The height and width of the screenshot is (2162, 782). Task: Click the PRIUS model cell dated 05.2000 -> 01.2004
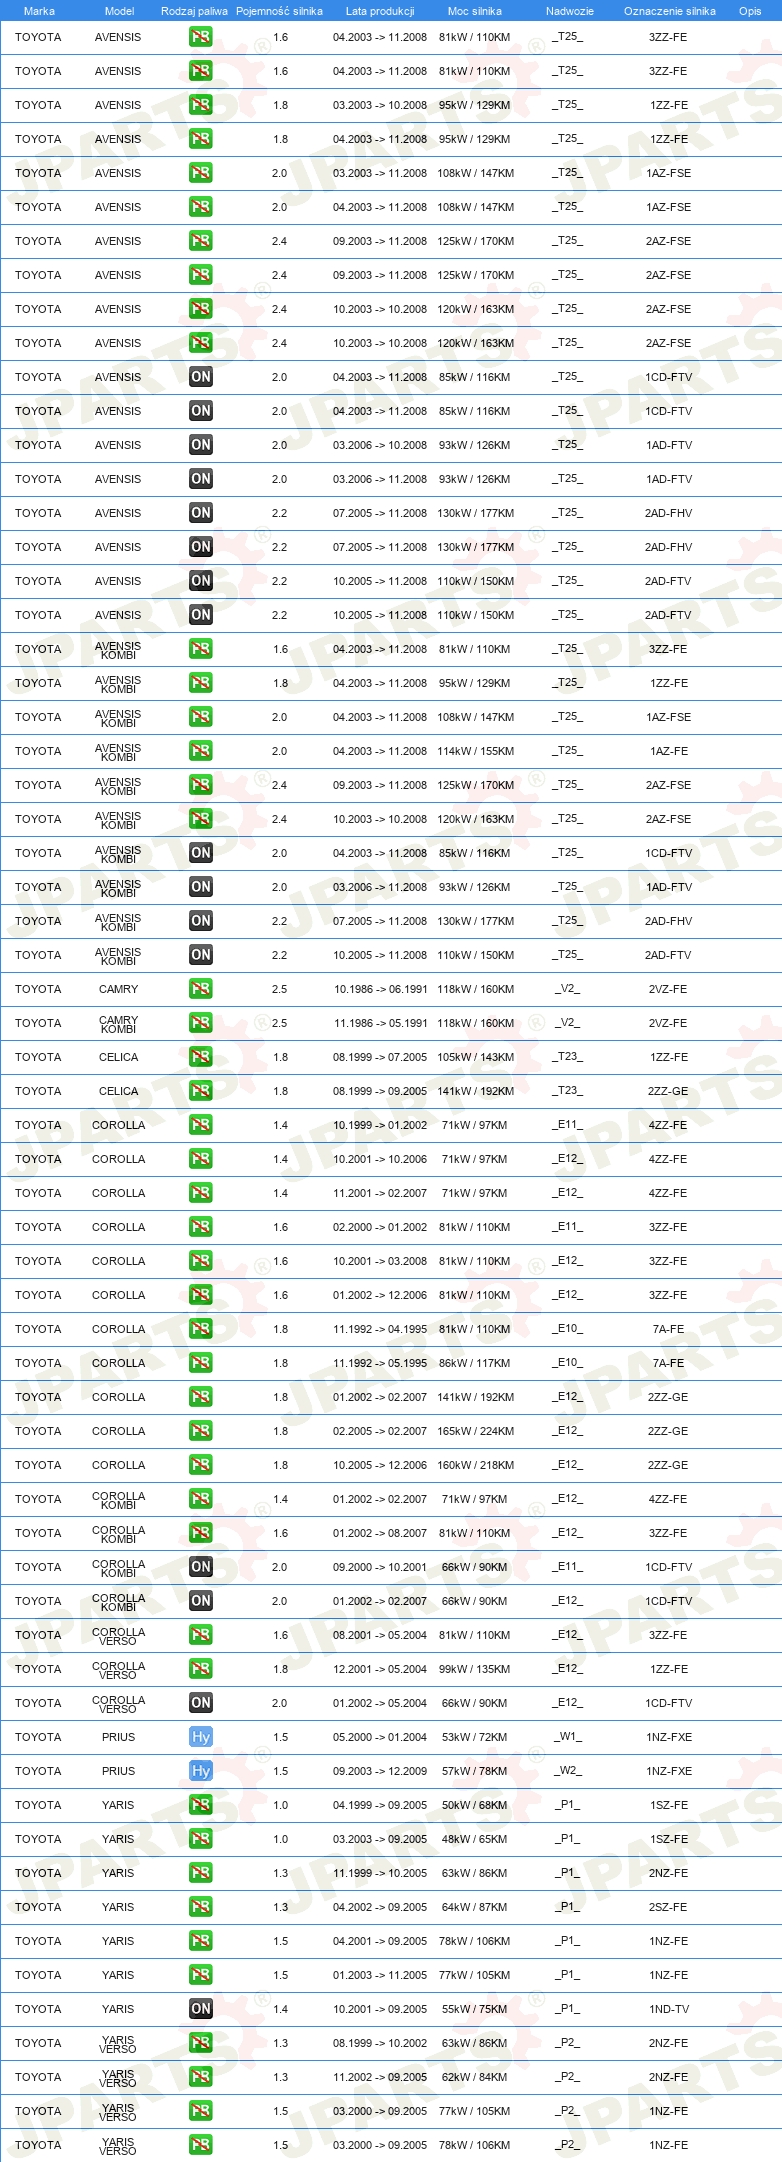click(118, 1737)
